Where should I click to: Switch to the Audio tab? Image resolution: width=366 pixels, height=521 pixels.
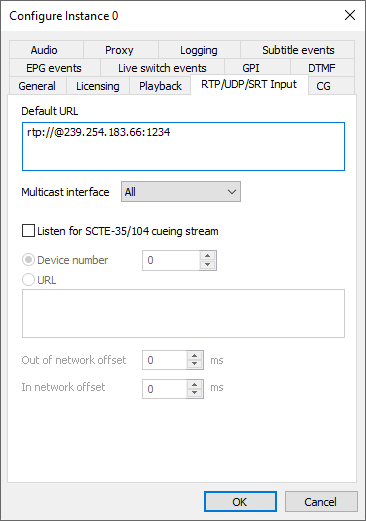pos(46,50)
